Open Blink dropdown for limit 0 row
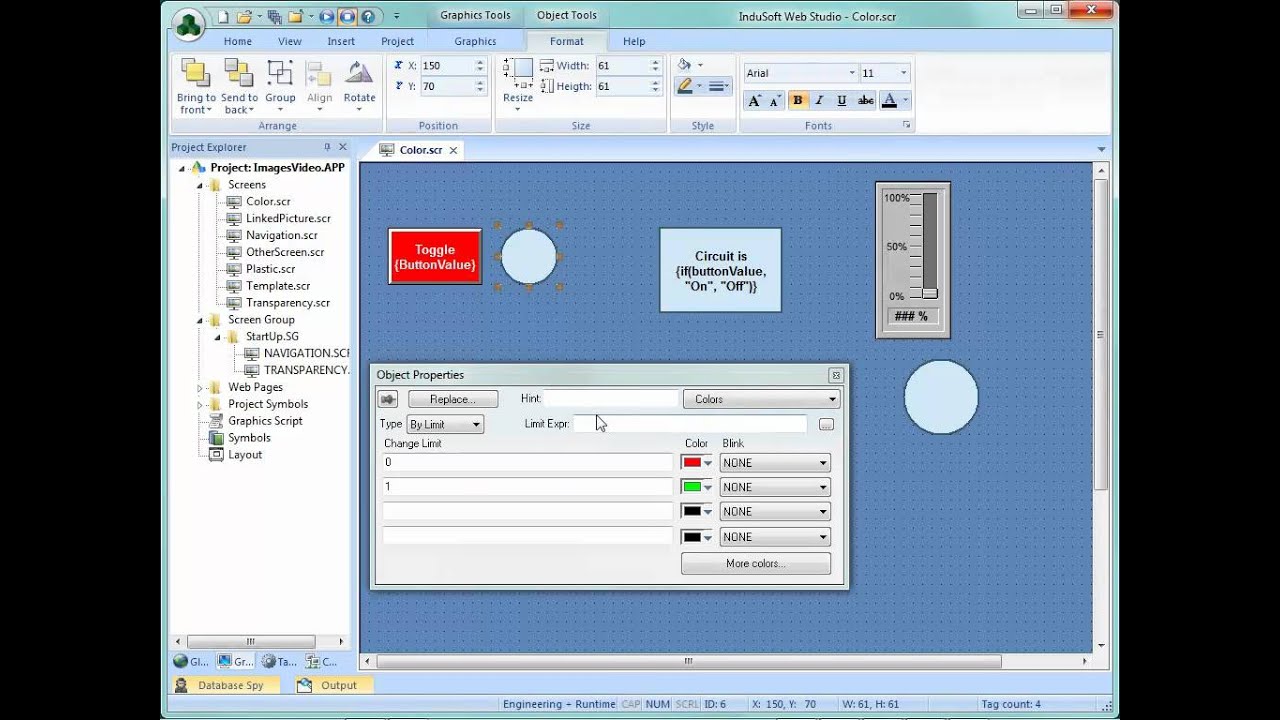 [x=775, y=462]
